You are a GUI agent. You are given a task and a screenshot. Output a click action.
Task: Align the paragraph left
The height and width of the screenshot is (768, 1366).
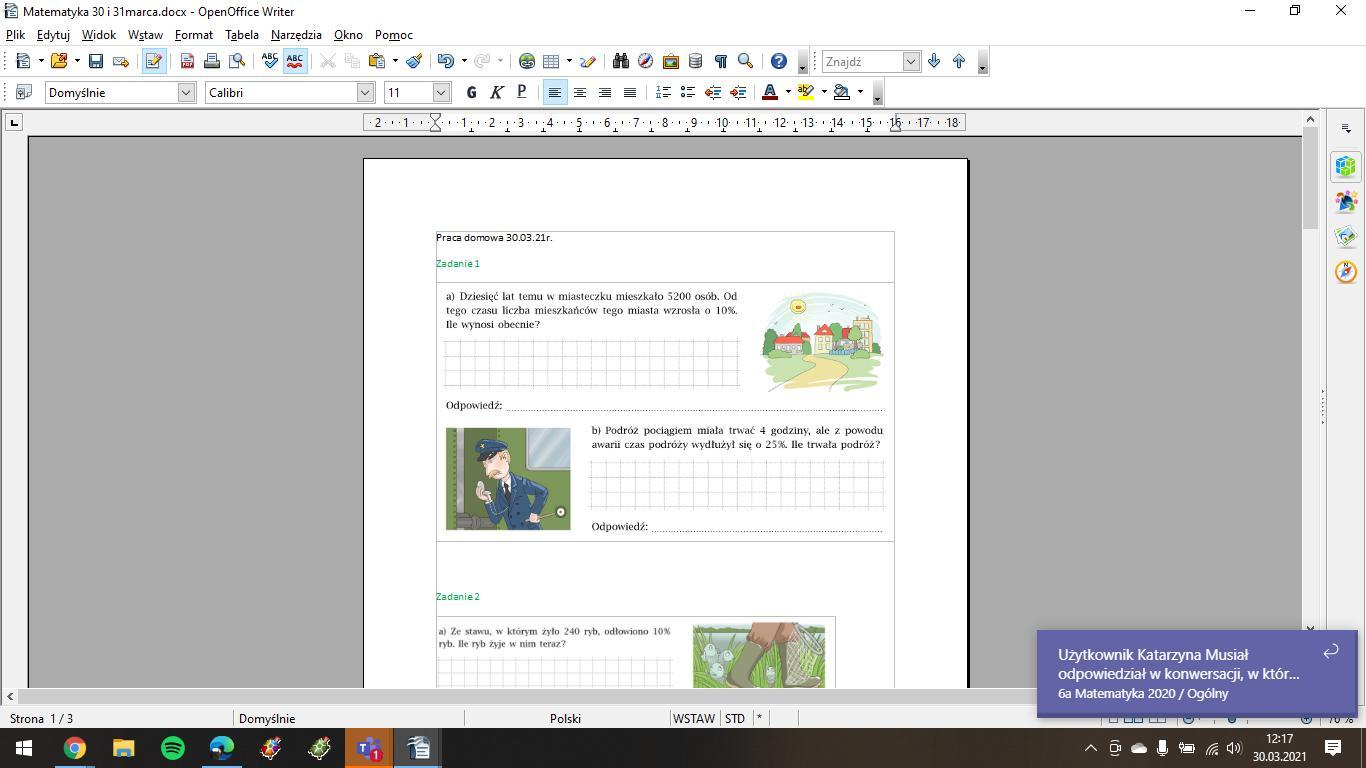pos(554,92)
